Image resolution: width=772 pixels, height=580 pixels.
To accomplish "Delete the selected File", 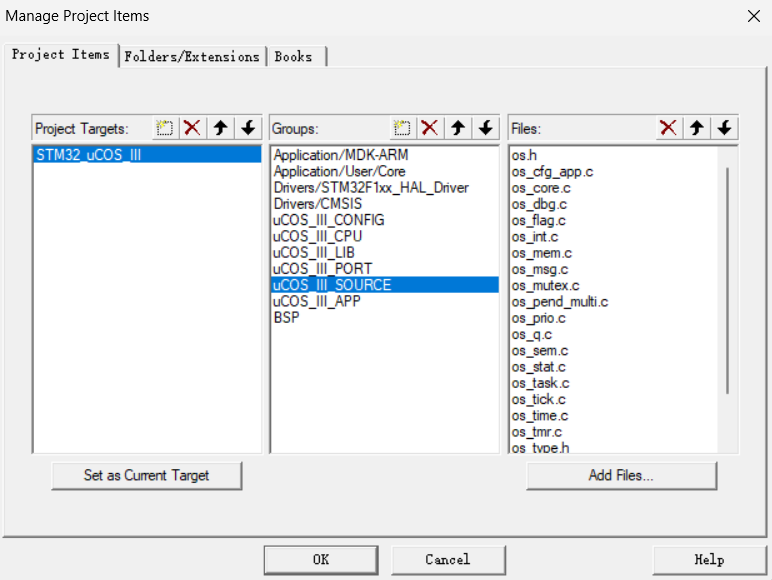I will pyautogui.click(x=669, y=129).
